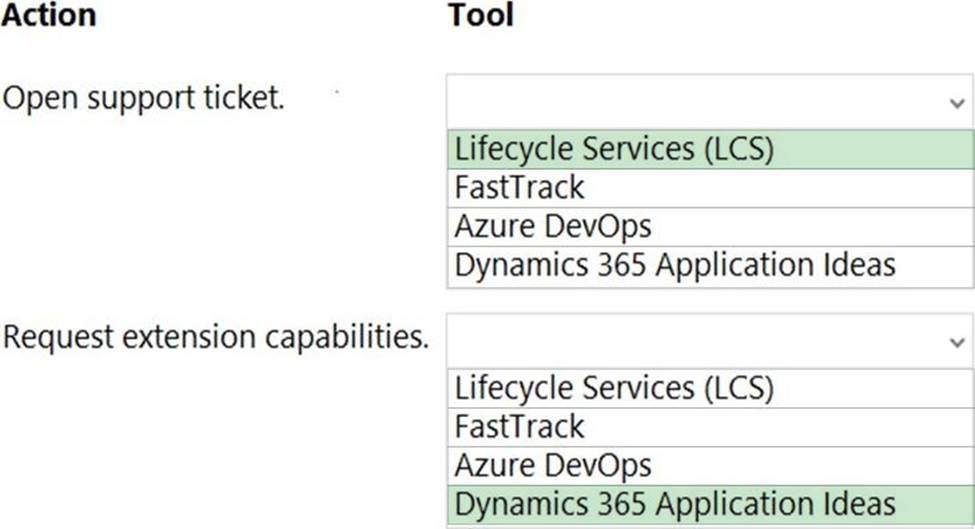Select the unhighlighted Dynamics 365 Application Ideas entry
This screenshot has width=975, height=529.
point(710,266)
